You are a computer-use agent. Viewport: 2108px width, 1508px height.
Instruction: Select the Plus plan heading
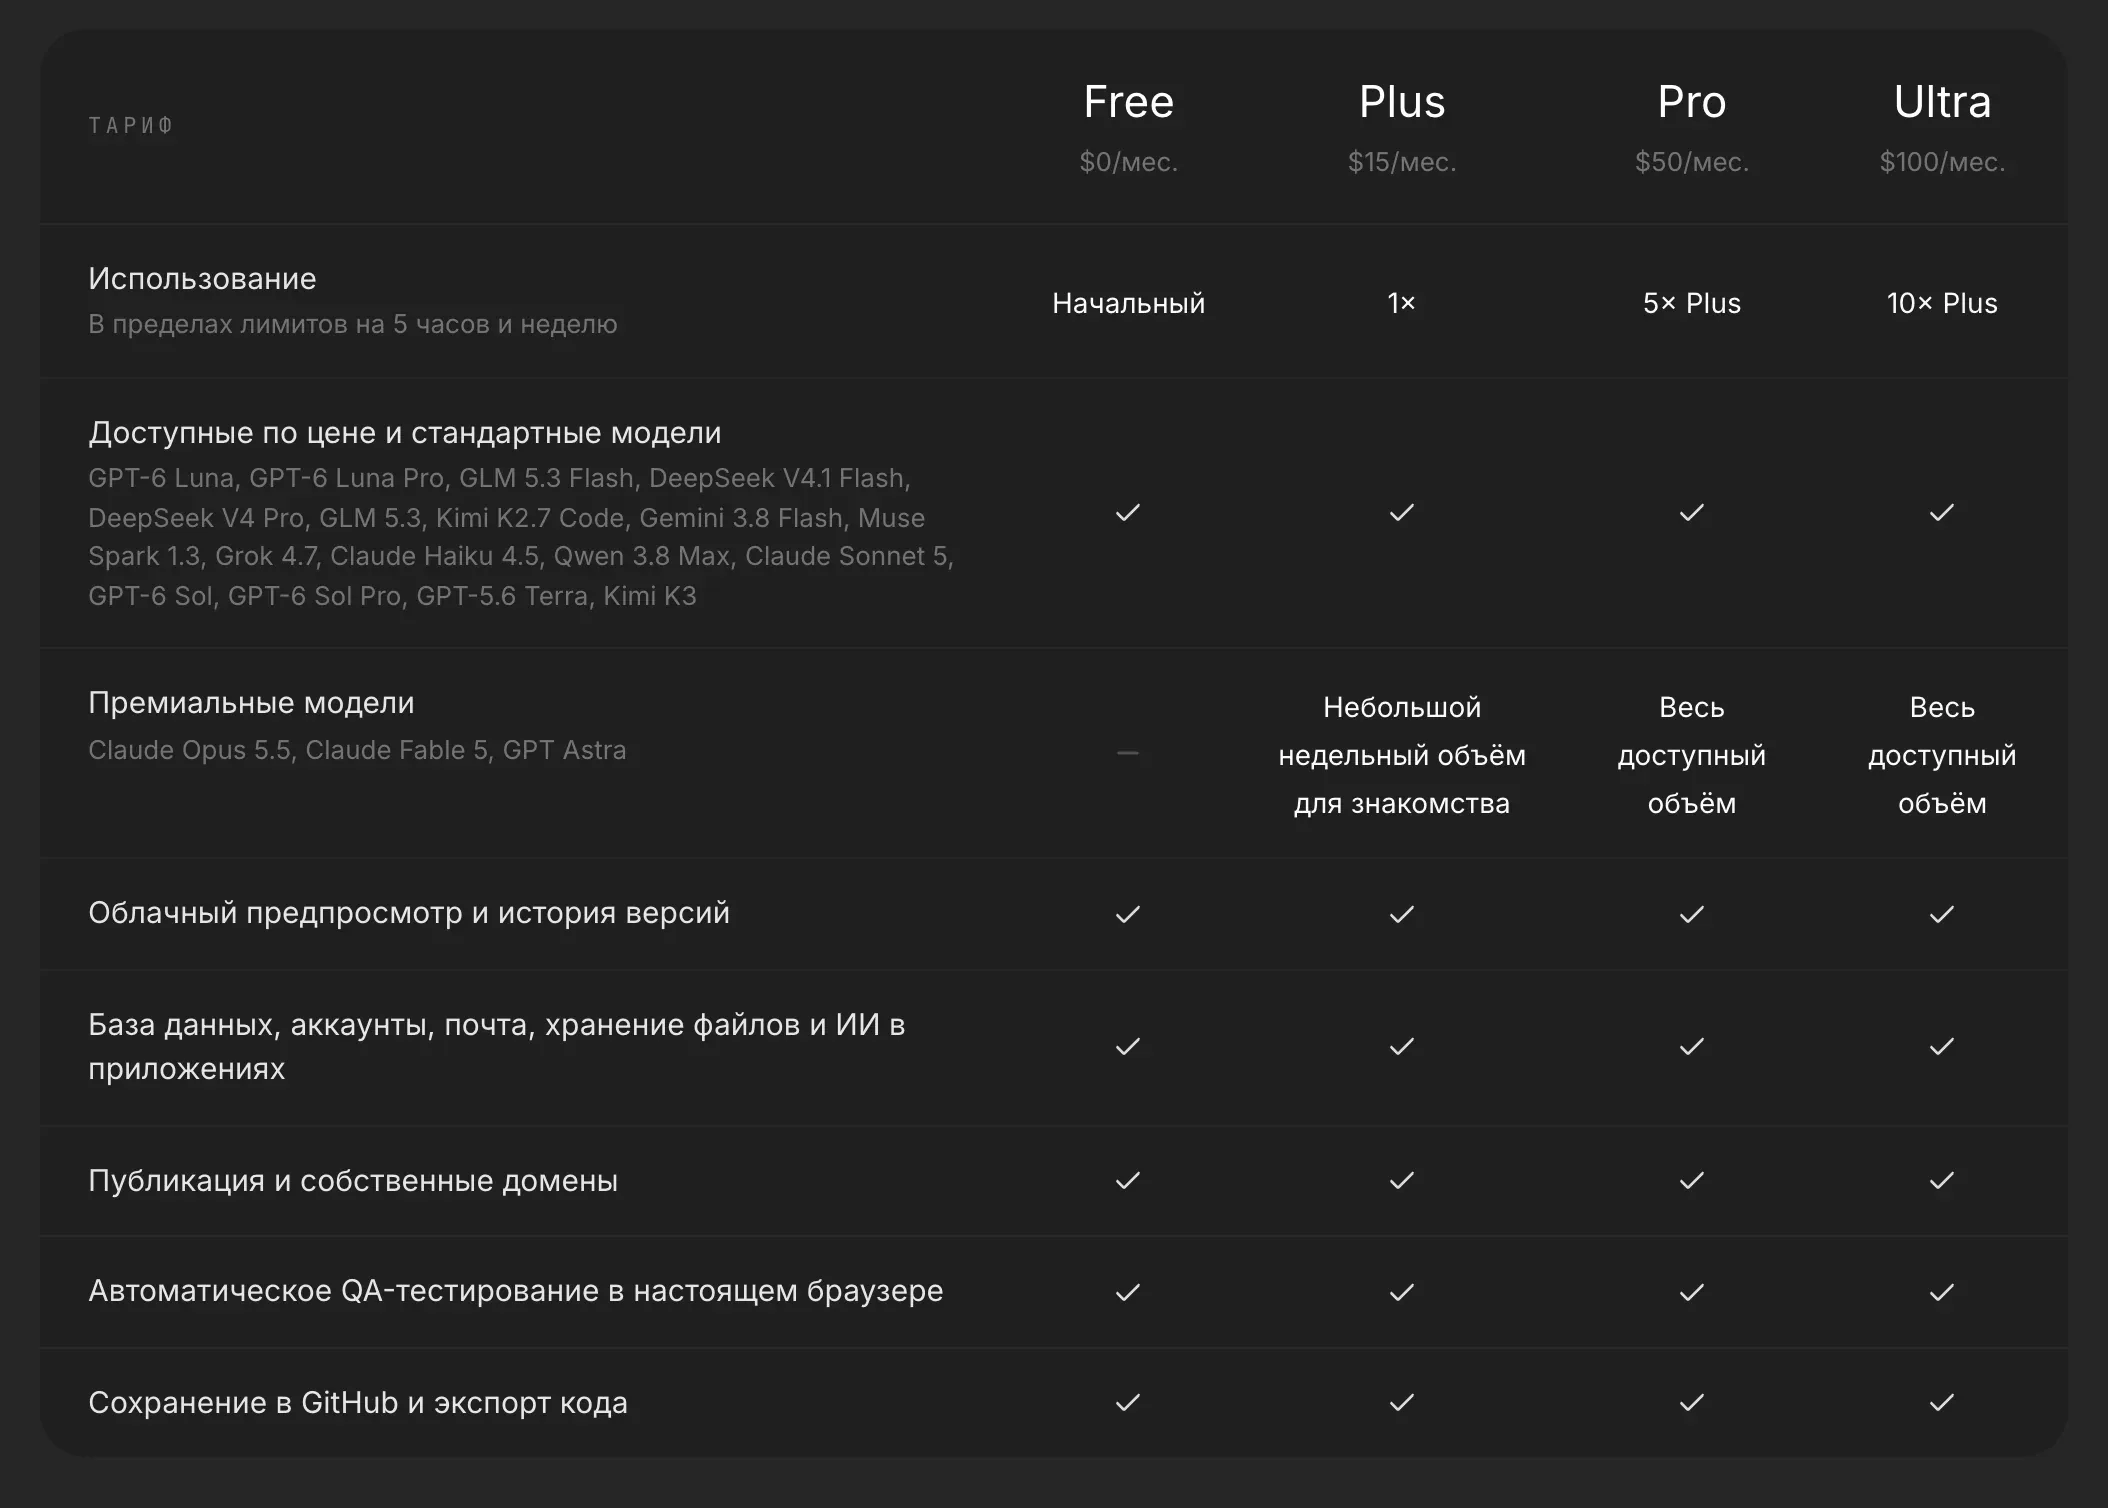[x=1402, y=102]
